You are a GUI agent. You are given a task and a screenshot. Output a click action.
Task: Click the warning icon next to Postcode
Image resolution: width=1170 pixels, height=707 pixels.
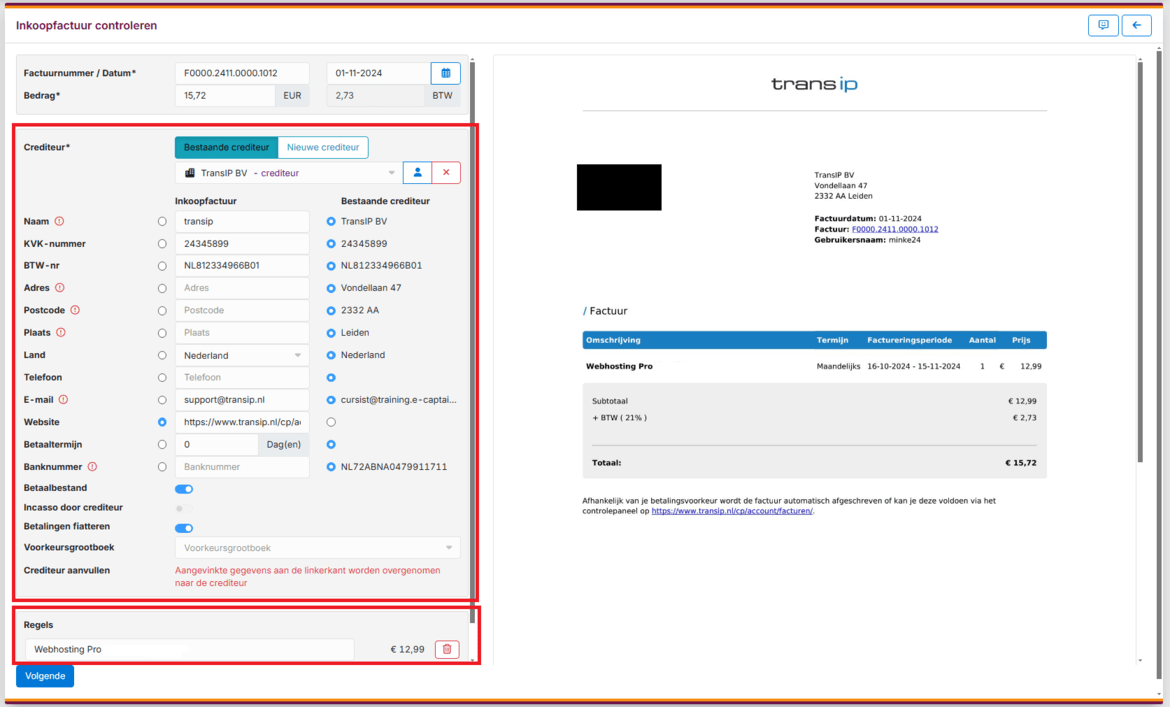pyautogui.click(x=75, y=310)
